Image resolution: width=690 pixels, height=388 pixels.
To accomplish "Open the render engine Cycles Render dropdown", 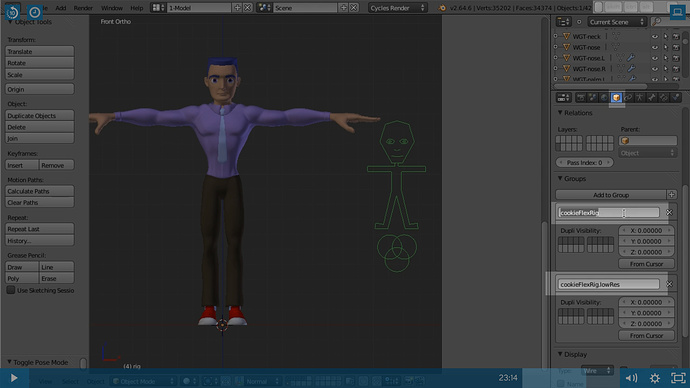I will click(397, 7).
